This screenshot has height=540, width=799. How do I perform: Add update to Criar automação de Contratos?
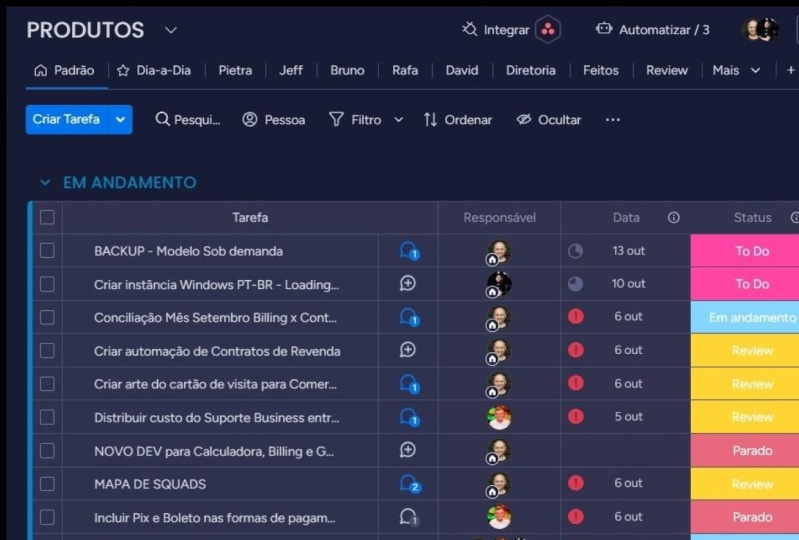(x=408, y=350)
